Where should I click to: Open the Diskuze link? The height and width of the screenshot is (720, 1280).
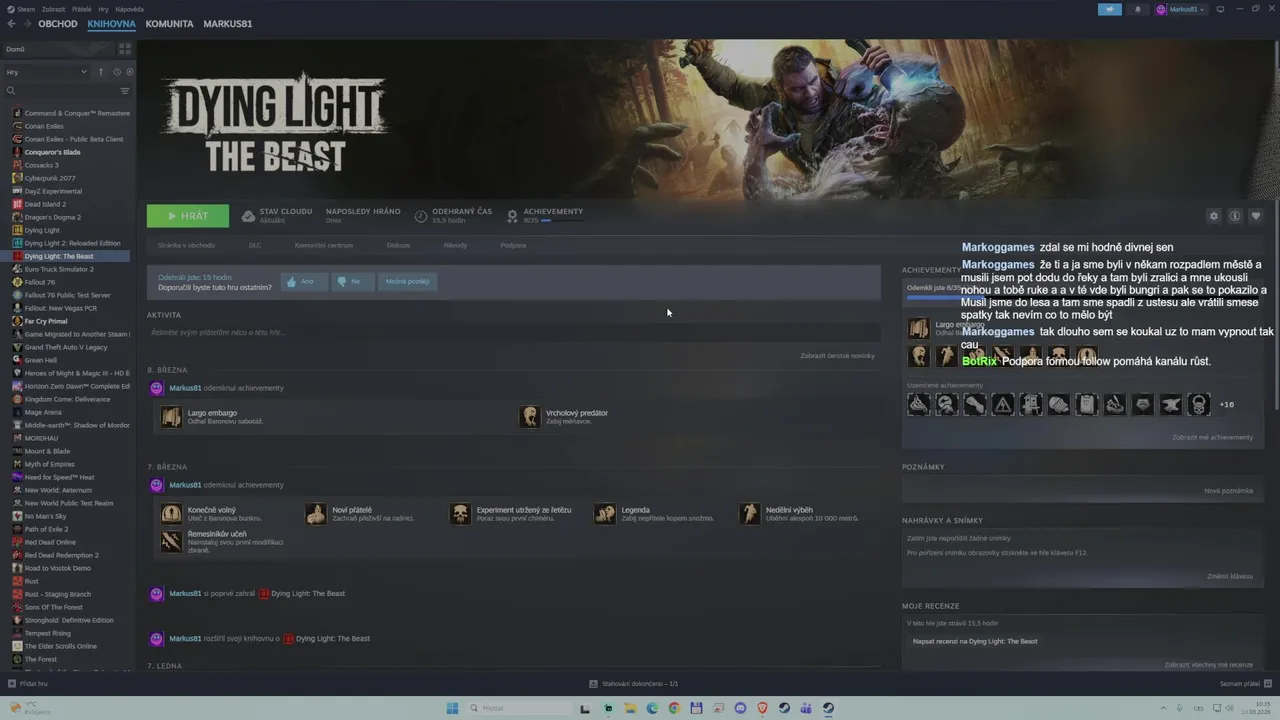[x=398, y=245]
